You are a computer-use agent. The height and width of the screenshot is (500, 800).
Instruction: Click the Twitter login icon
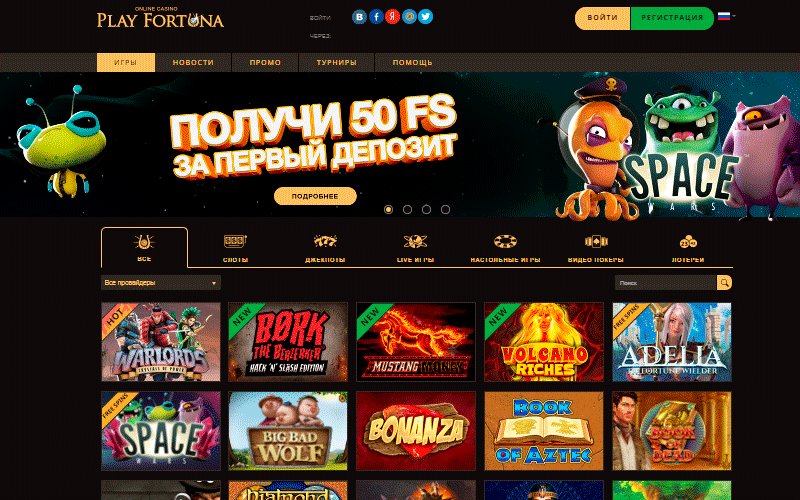pos(426,17)
